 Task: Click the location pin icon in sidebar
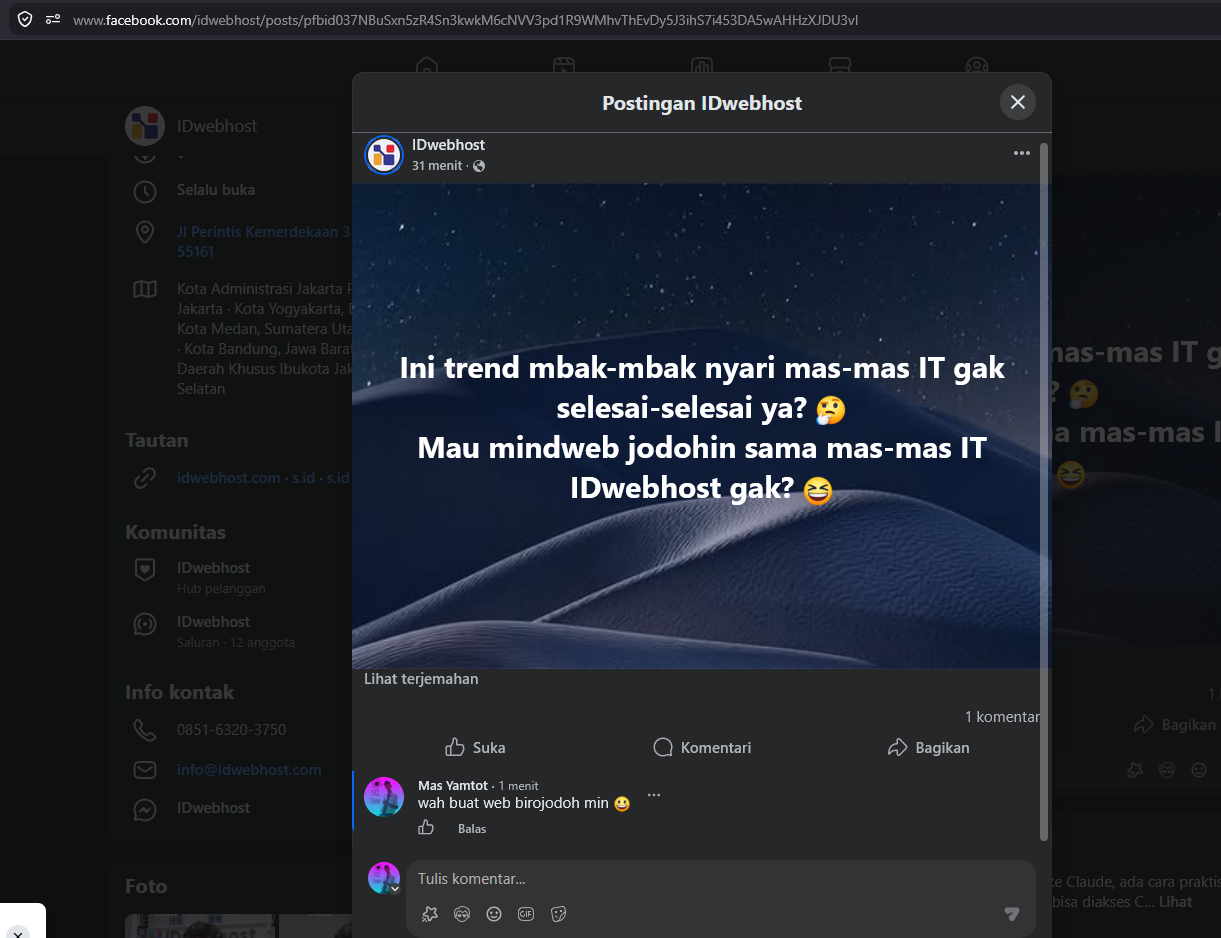tap(145, 233)
